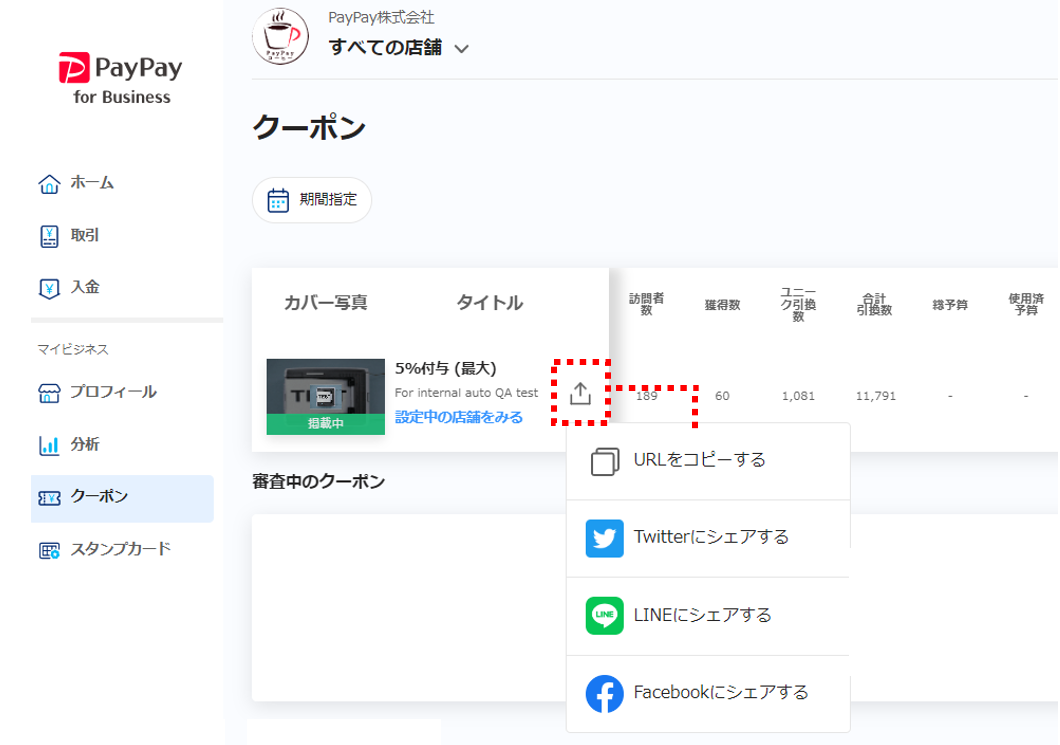Screen dimensions: 1060x745
Task: Click the 掲載中 status badge
Action: coord(325,424)
